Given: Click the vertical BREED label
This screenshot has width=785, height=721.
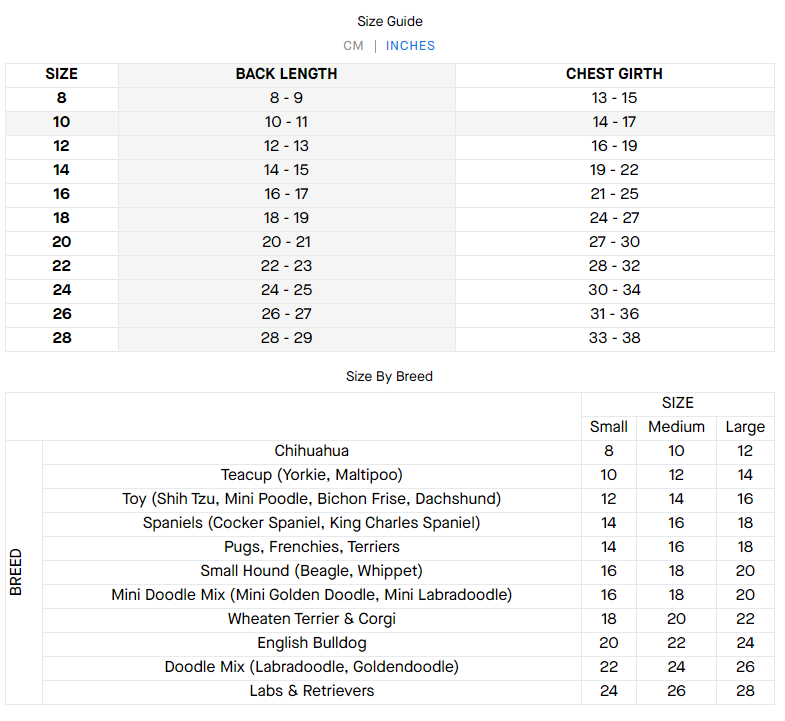Looking at the screenshot, I should pyautogui.click(x=16, y=571).
